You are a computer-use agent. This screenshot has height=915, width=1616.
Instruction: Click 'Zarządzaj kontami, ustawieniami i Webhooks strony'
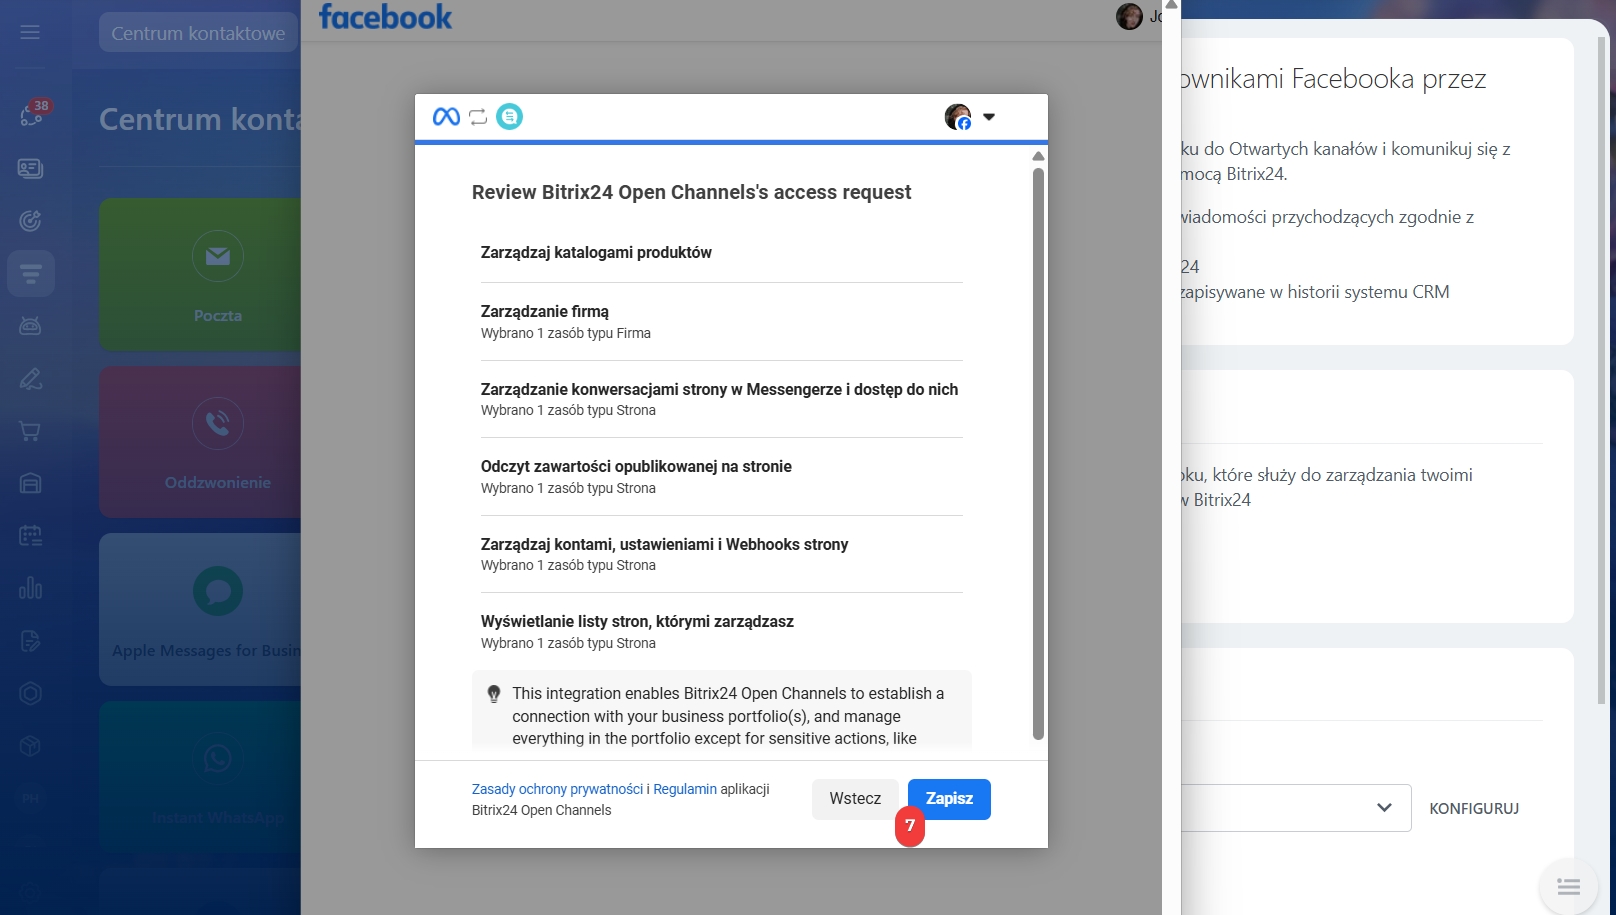coord(664,545)
